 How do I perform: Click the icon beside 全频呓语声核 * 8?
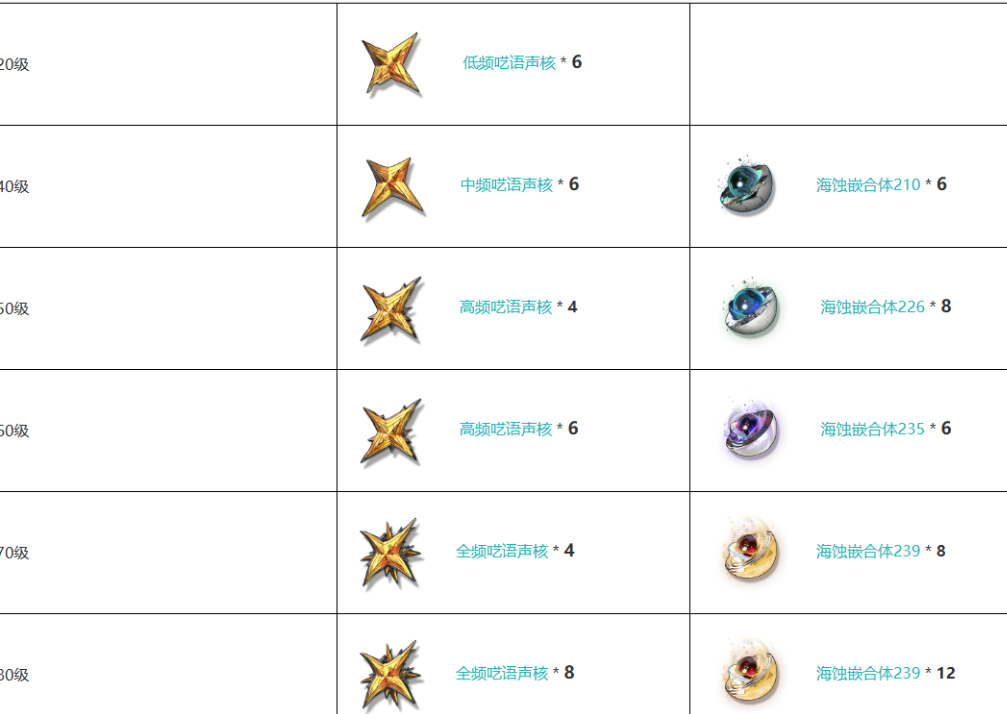[x=390, y=675]
